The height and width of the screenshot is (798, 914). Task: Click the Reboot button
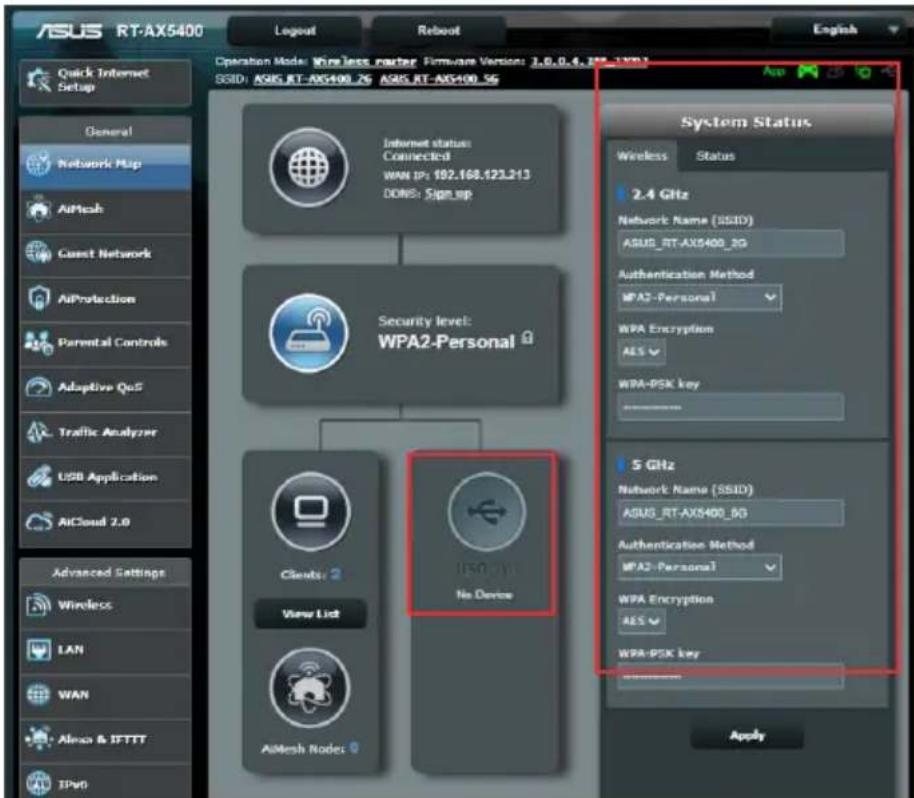click(438, 30)
